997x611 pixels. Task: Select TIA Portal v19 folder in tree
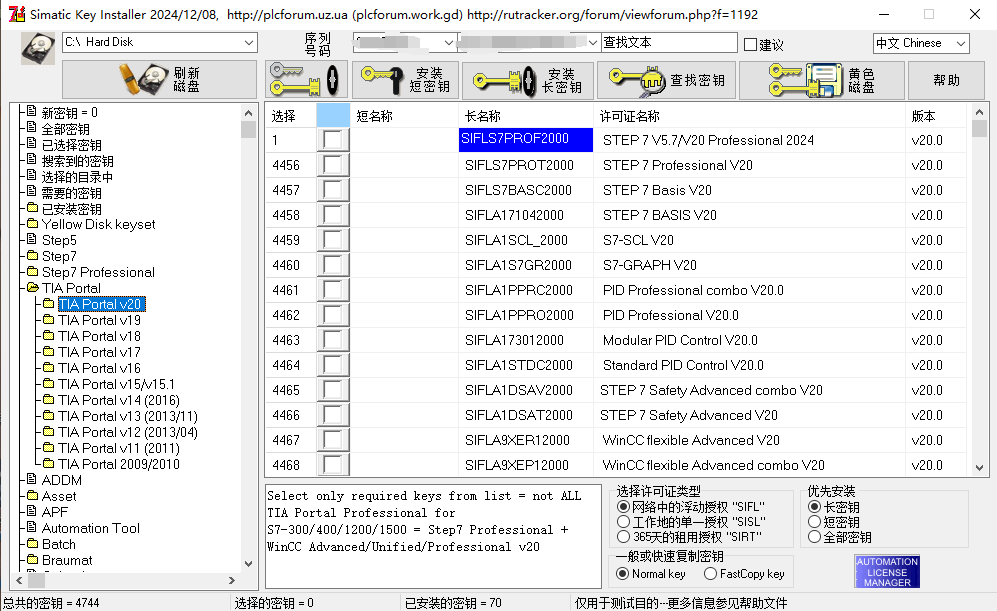(99, 320)
